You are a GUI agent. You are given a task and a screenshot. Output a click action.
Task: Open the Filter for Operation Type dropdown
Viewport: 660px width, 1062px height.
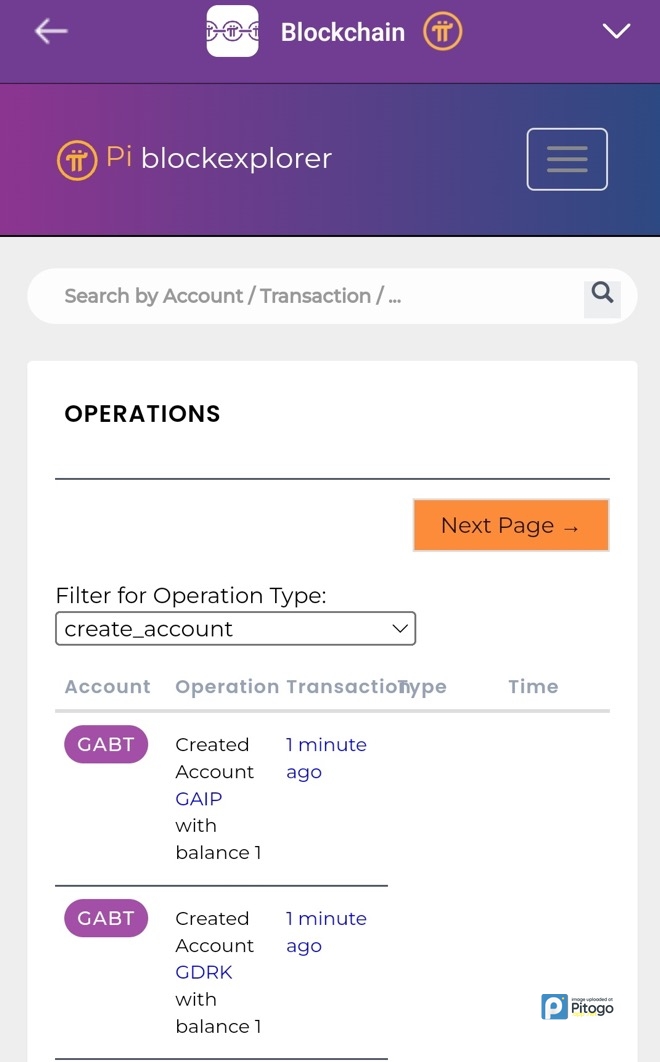(x=235, y=629)
